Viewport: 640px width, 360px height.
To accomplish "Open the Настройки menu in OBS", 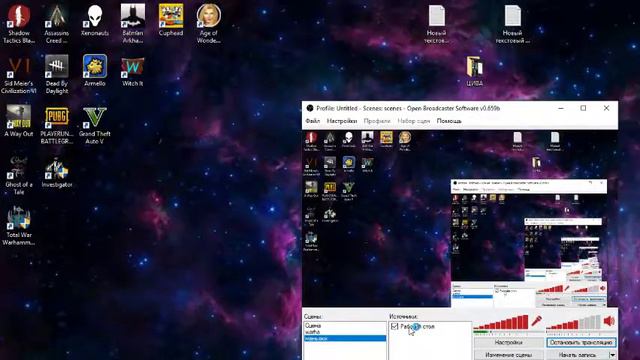I will (342, 121).
